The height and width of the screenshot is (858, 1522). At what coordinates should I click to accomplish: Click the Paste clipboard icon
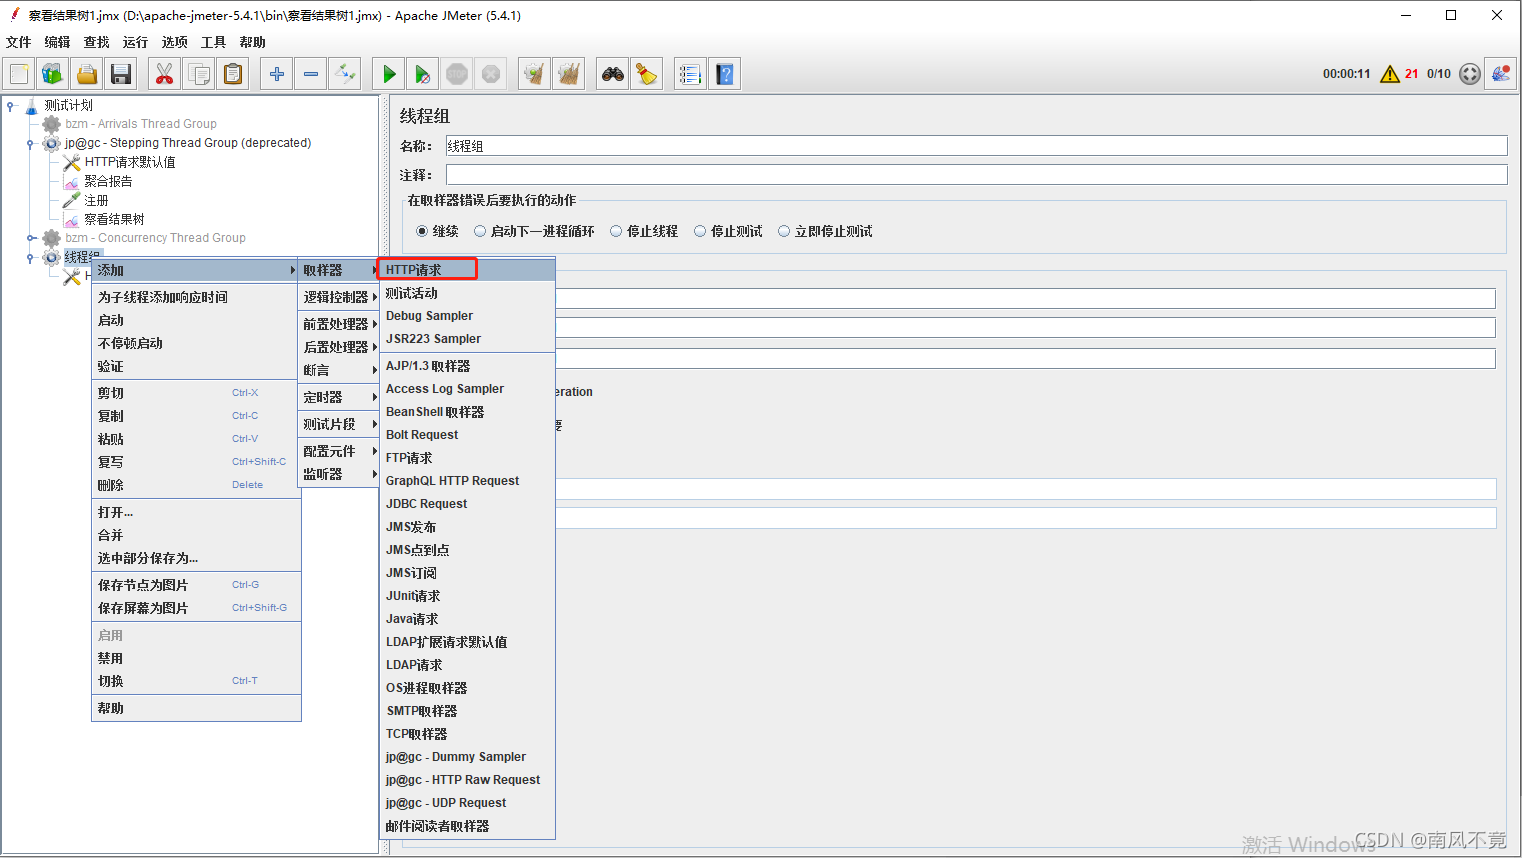pyautogui.click(x=233, y=74)
